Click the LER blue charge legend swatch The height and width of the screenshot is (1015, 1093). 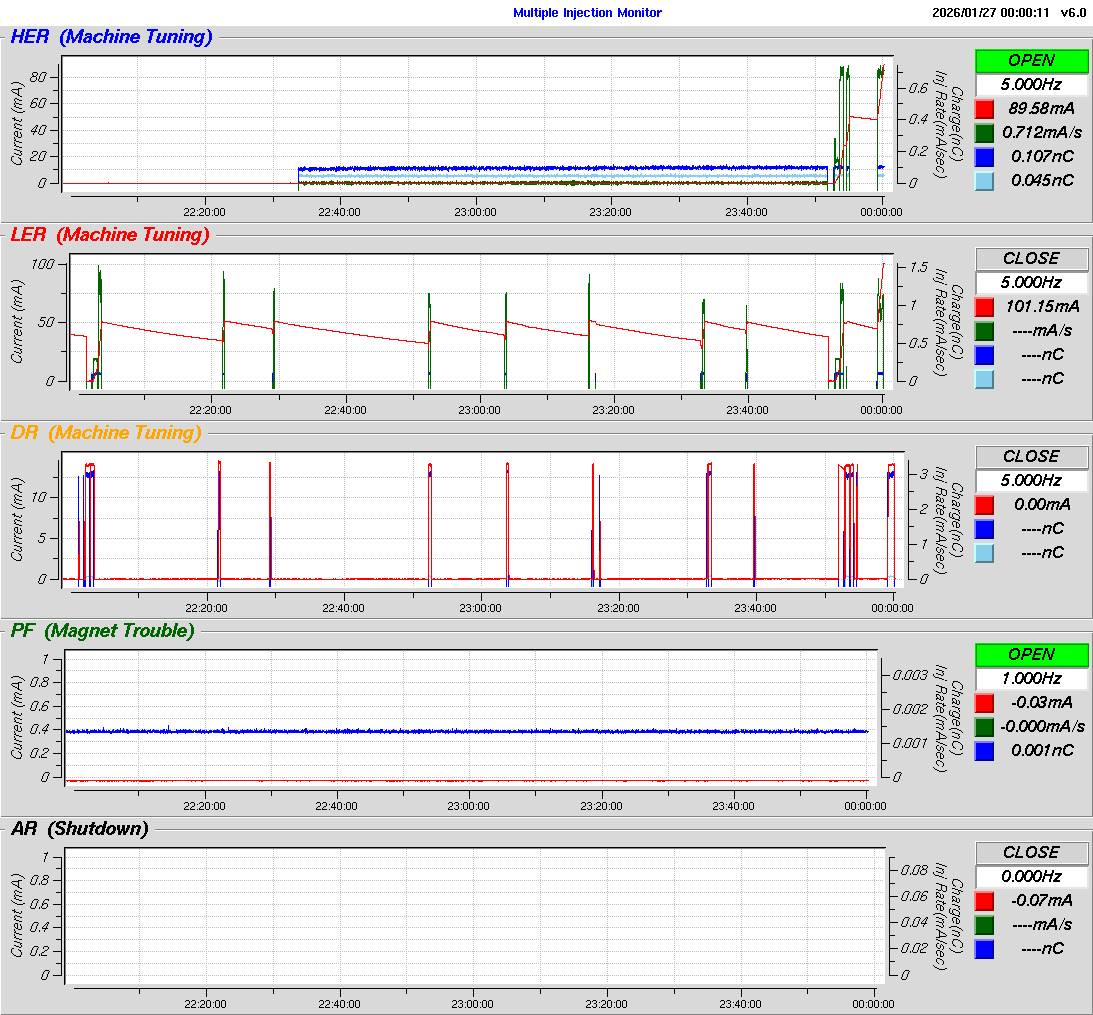984,354
